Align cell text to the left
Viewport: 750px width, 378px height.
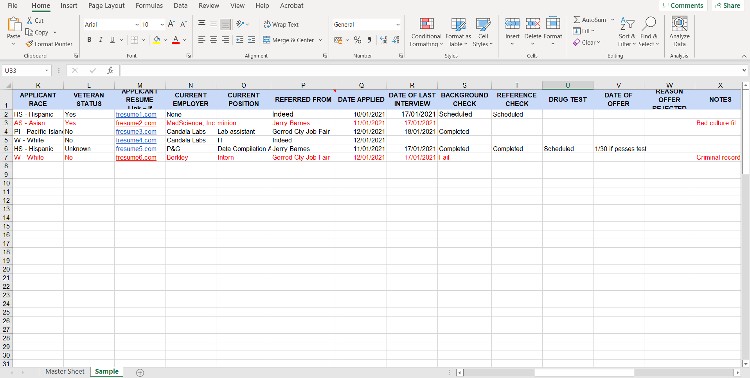[x=202, y=40]
